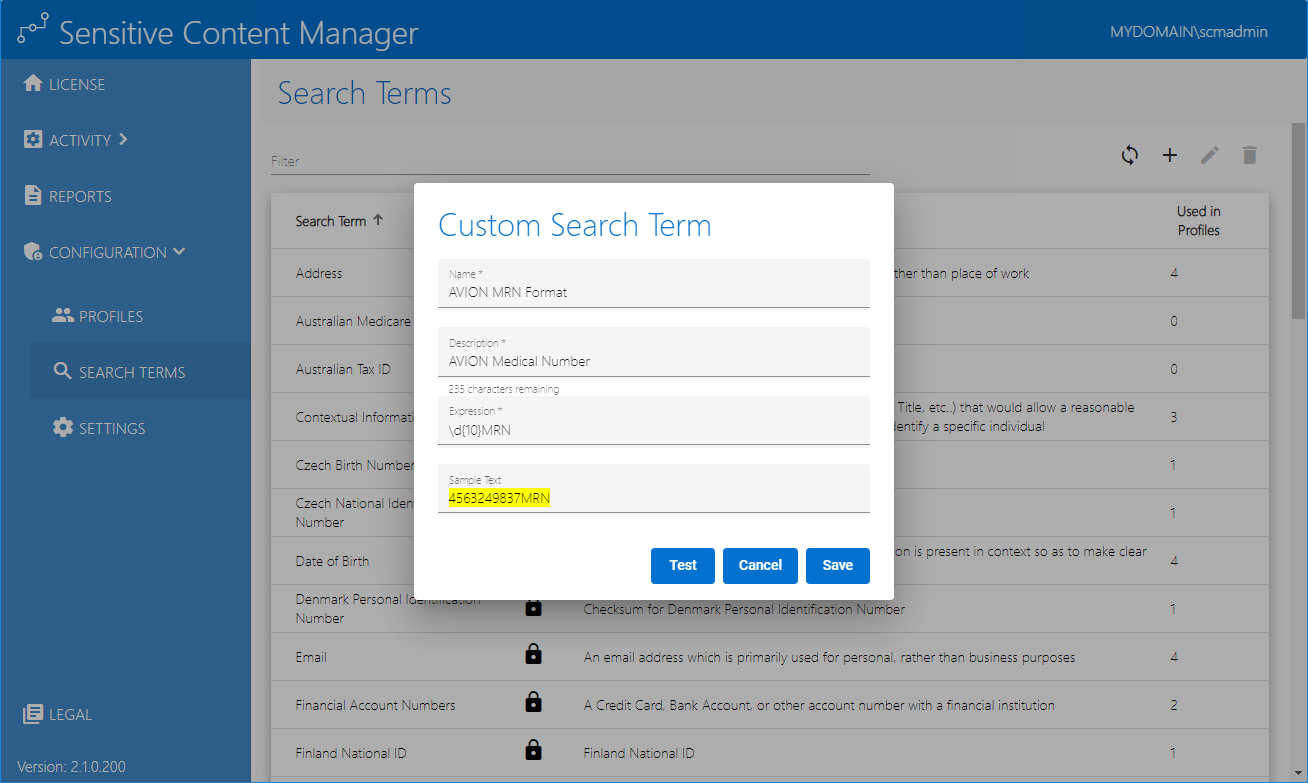Click the edit pencil icon
This screenshot has height=783, width=1308.
click(1210, 155)
